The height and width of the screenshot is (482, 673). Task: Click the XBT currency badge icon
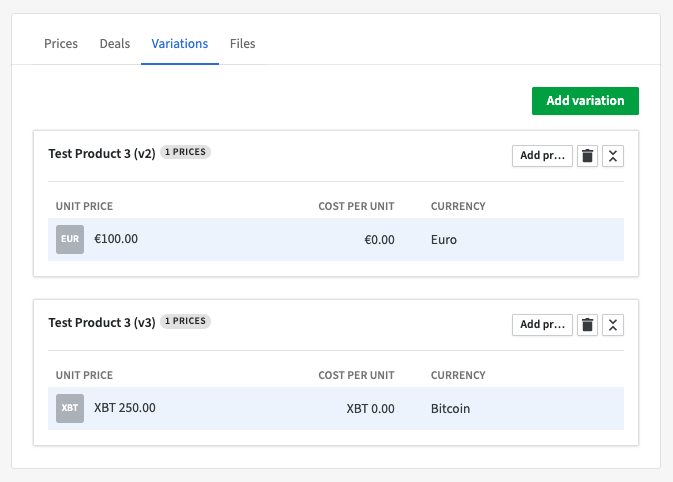click(70, 408)
